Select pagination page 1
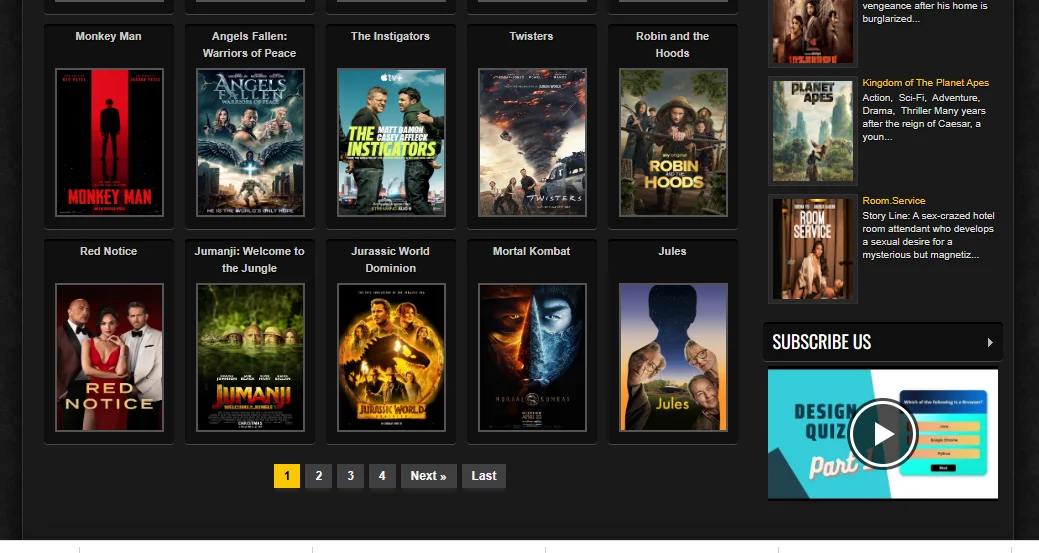The height and width of the screenshot is (553, 1039). [x=287, y=476]
